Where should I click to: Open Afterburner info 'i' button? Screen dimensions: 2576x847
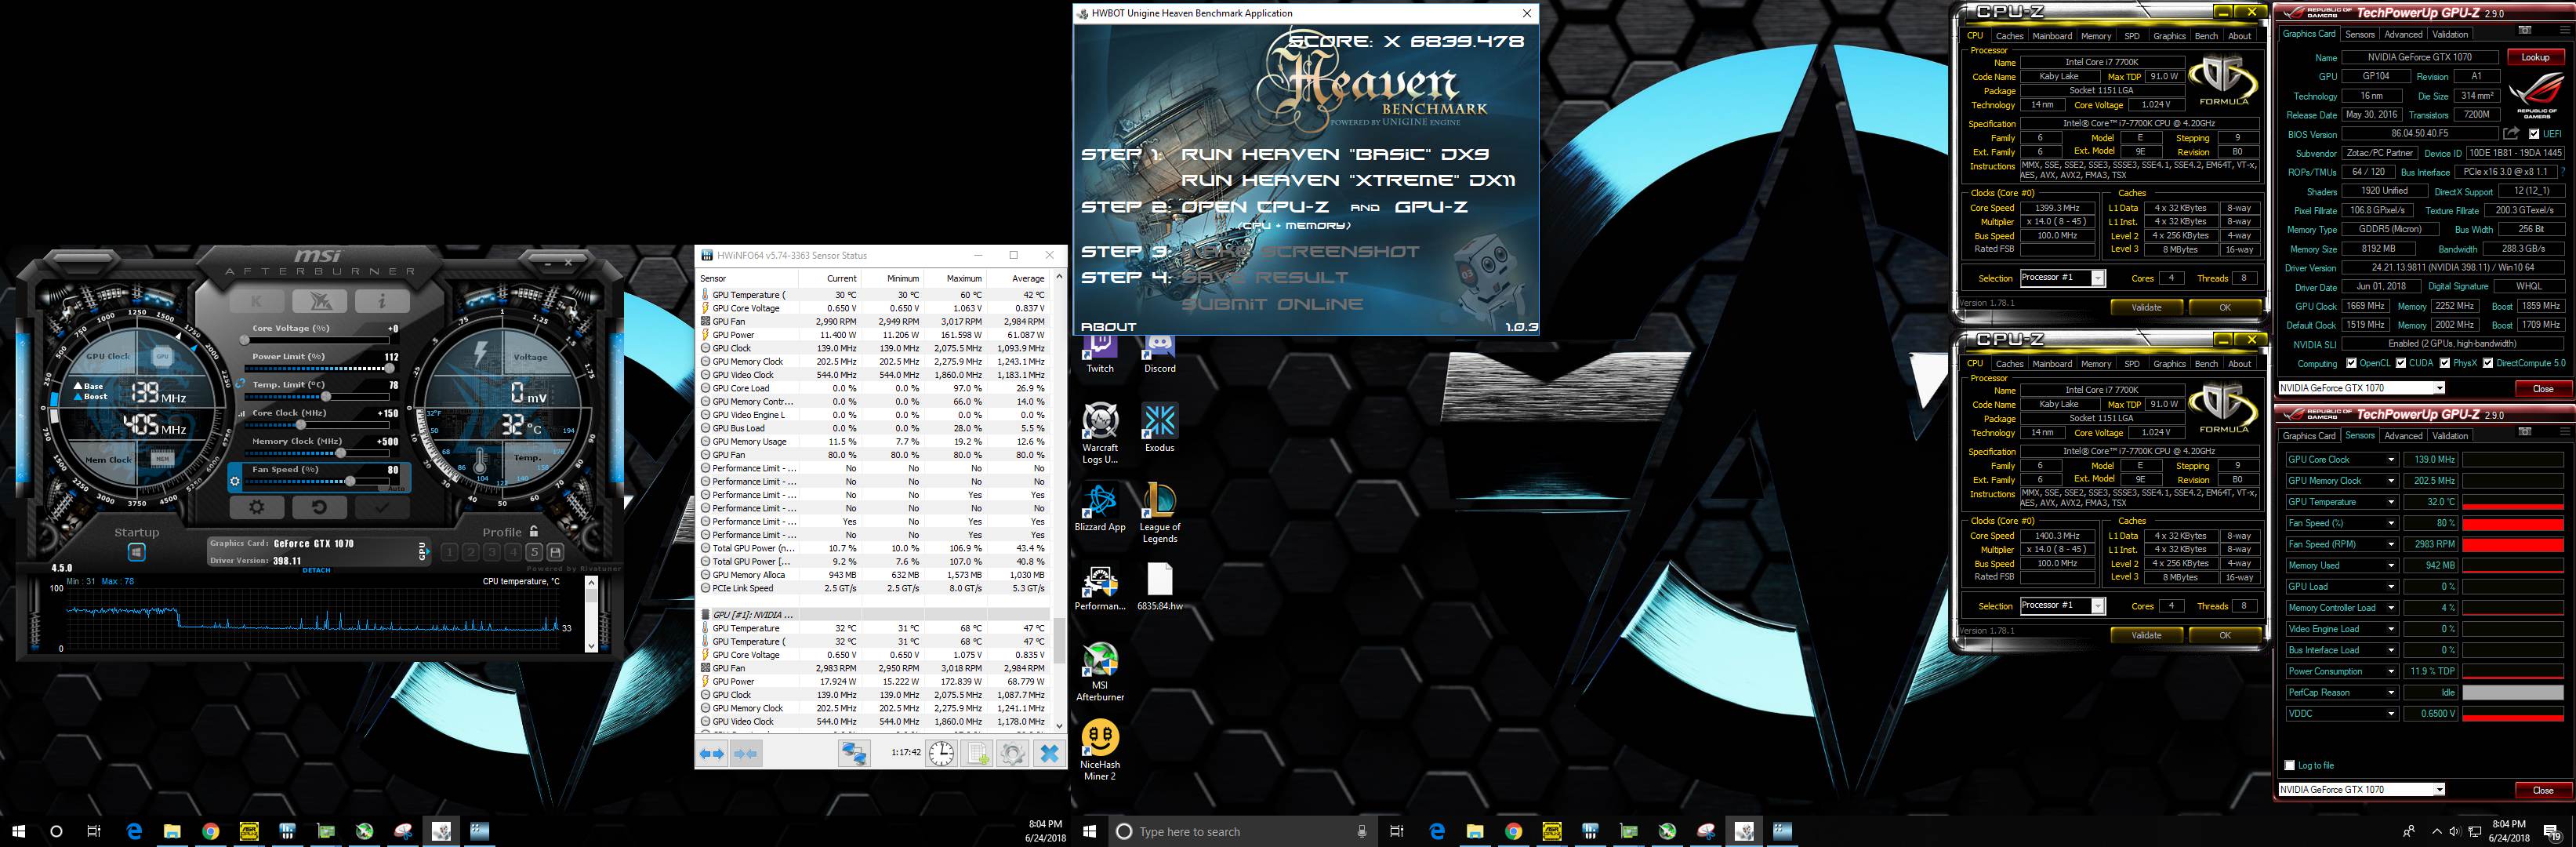381,301
